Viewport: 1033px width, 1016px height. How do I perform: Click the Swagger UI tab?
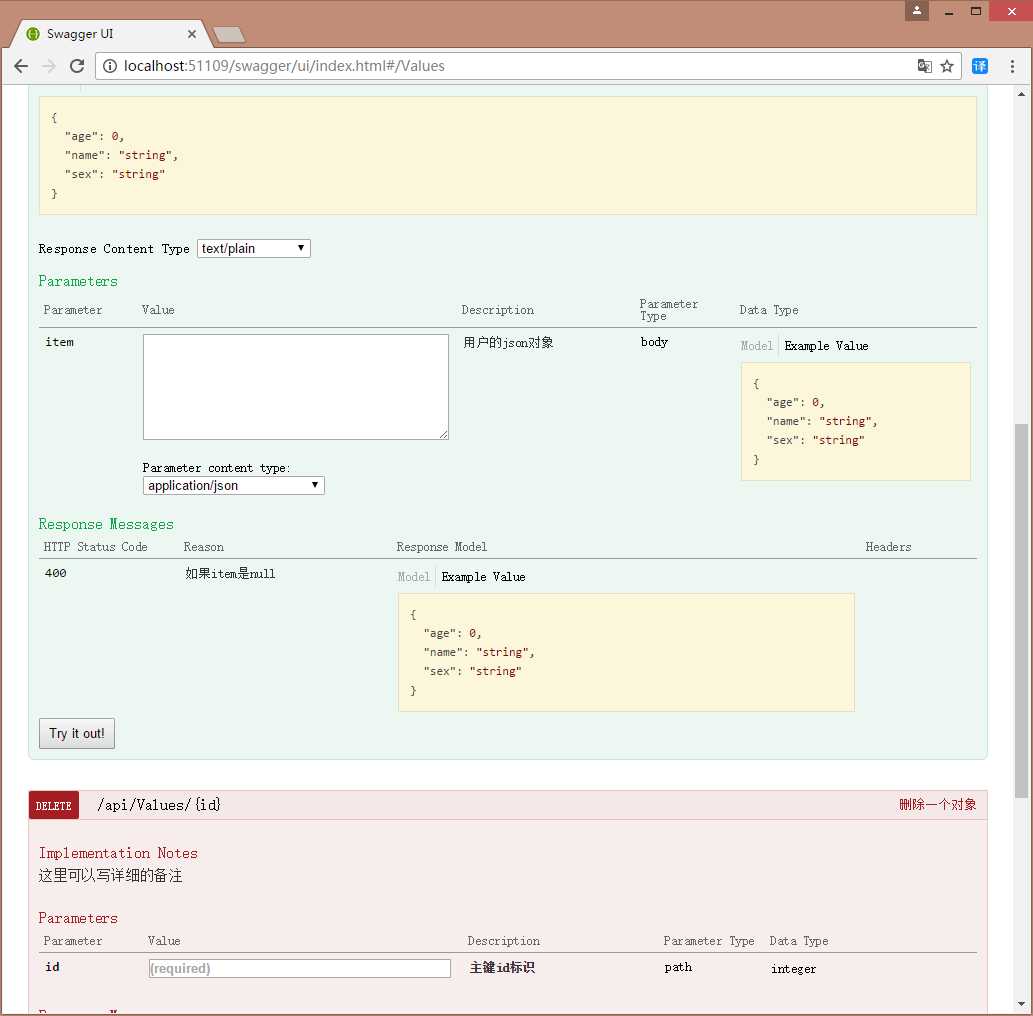109,34
